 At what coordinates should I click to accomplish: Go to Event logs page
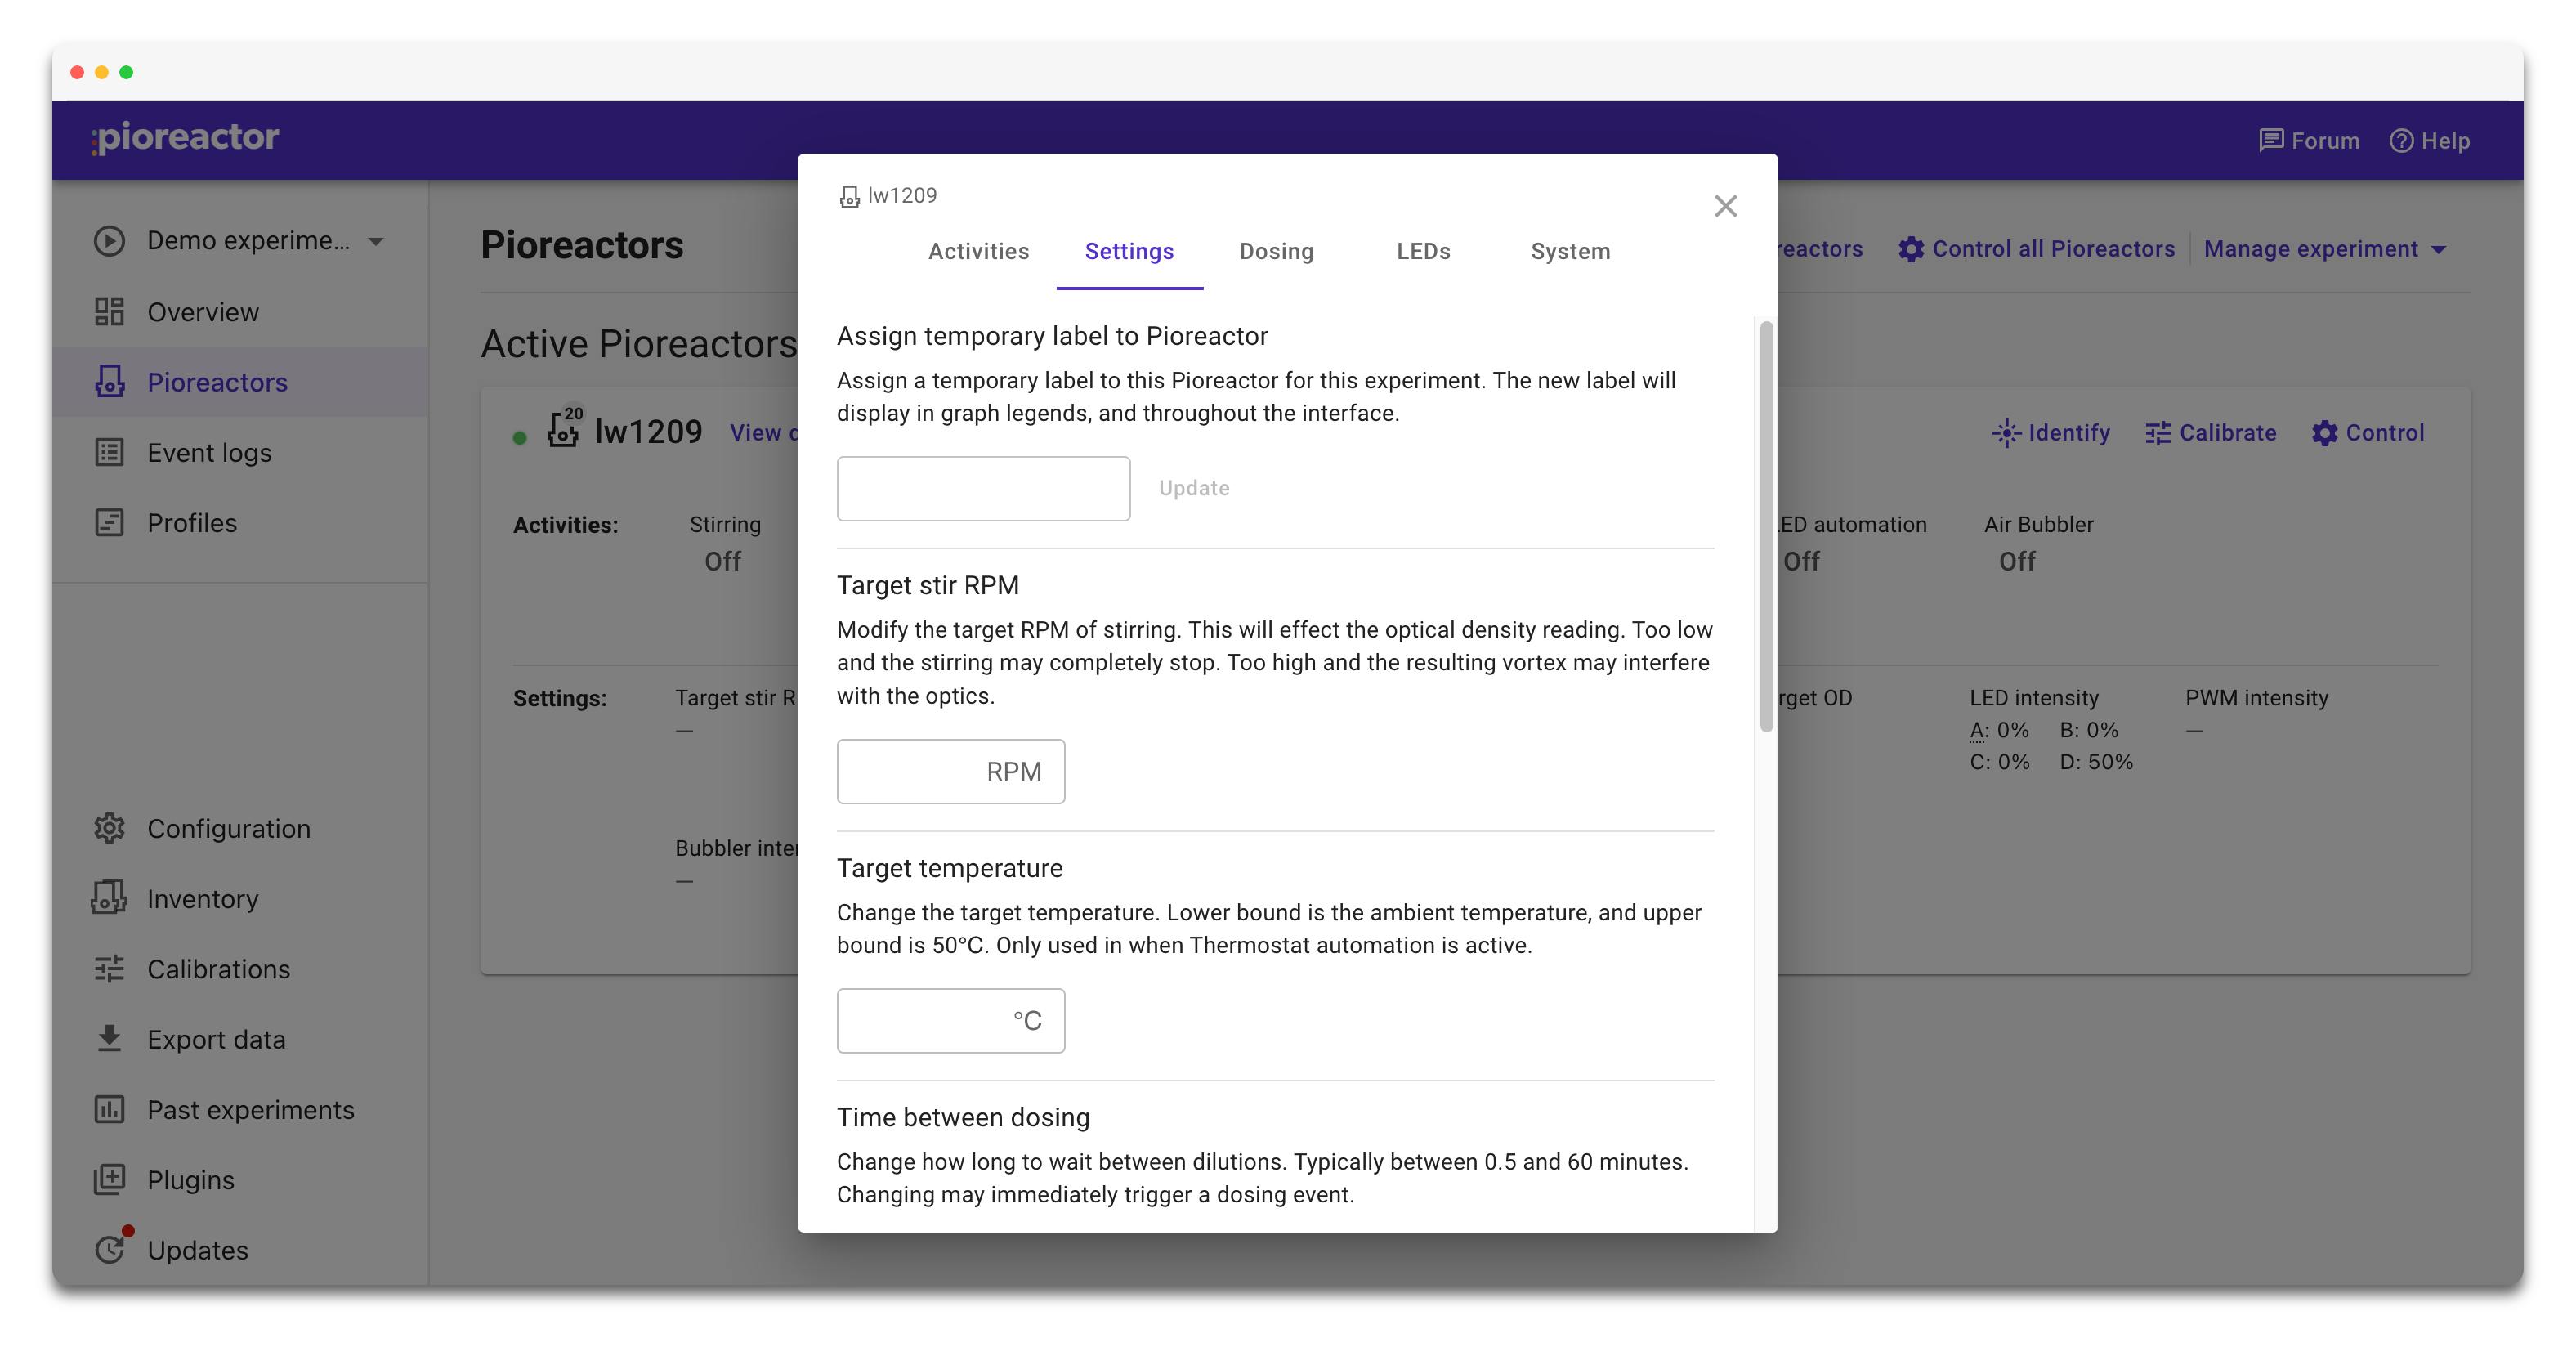point(240,453)
